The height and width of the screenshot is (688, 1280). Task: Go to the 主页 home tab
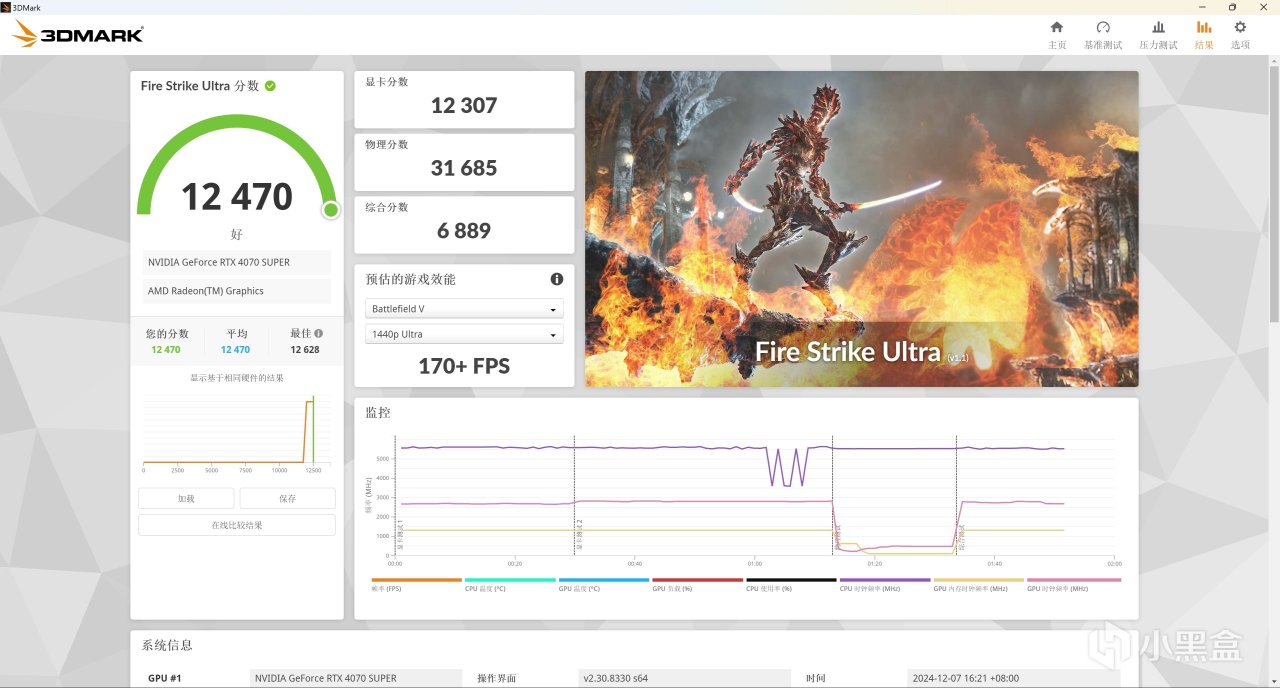coord(1056,35)
